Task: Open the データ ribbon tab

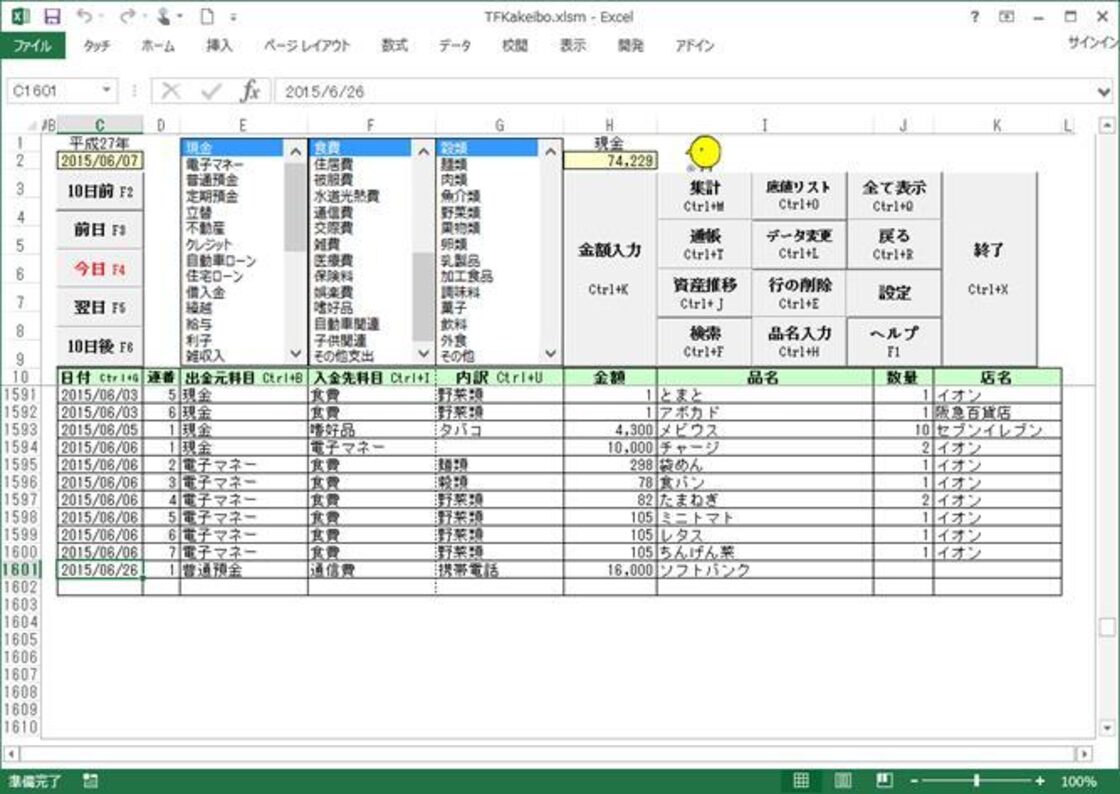Action: [455, 45]
